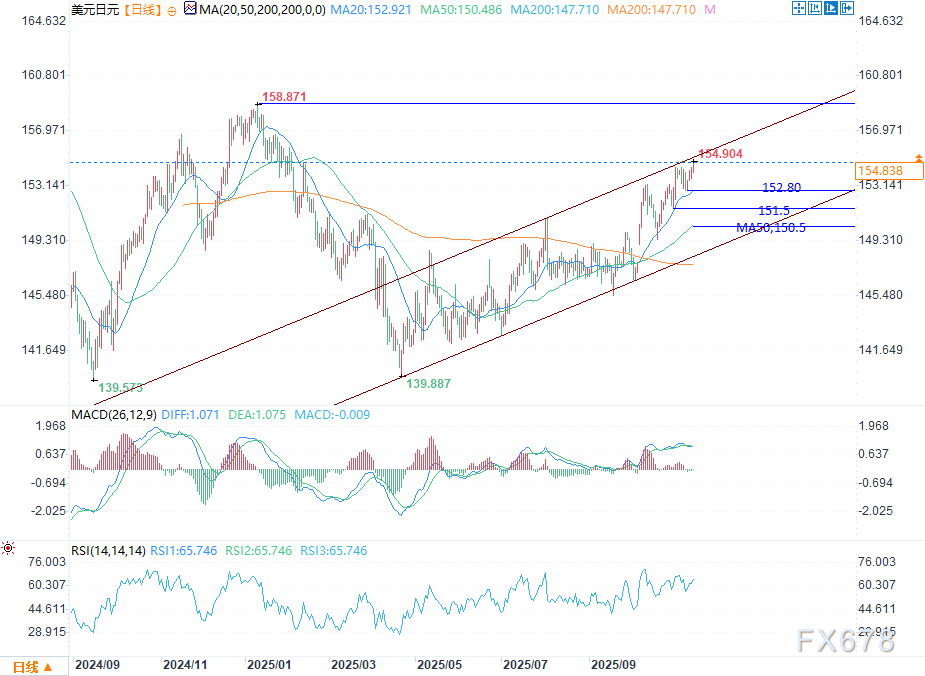Screen dimensions: 925x676
Task: Click the second icon in top-right chart toolbar
Action: tap(817, 9)
